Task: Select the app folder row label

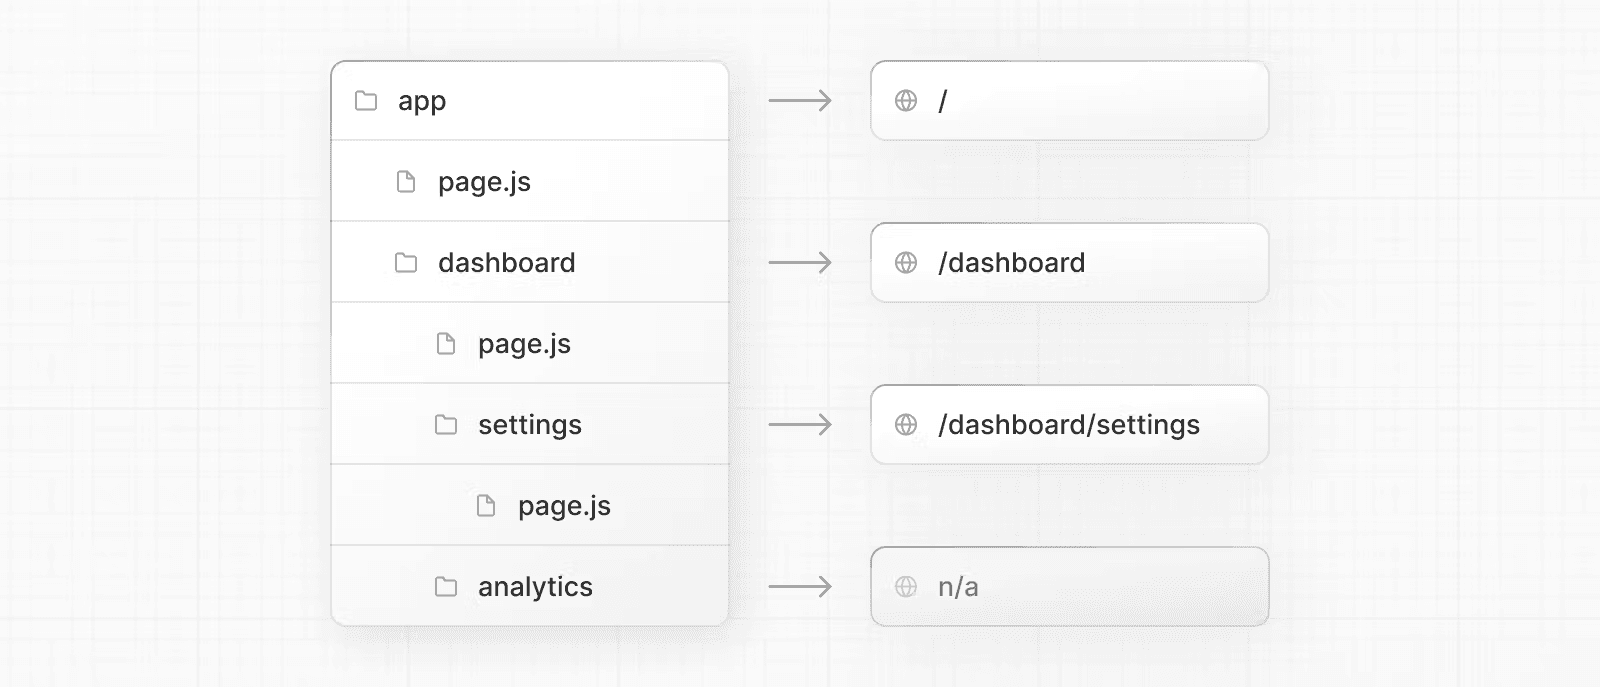Action: (x=422, y=101)
